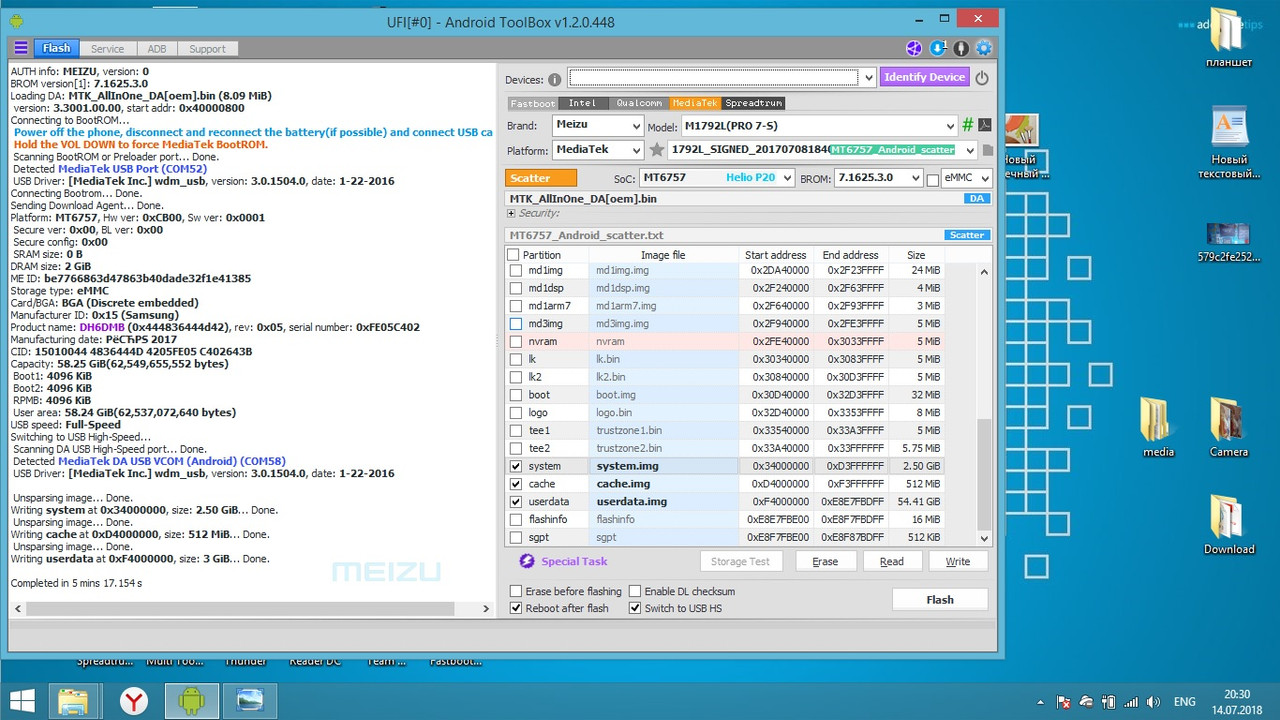The width and height of the screenshot is (1280, 720).
Task: Open the планшет folder on the desktop
Action: [1228, 40]
